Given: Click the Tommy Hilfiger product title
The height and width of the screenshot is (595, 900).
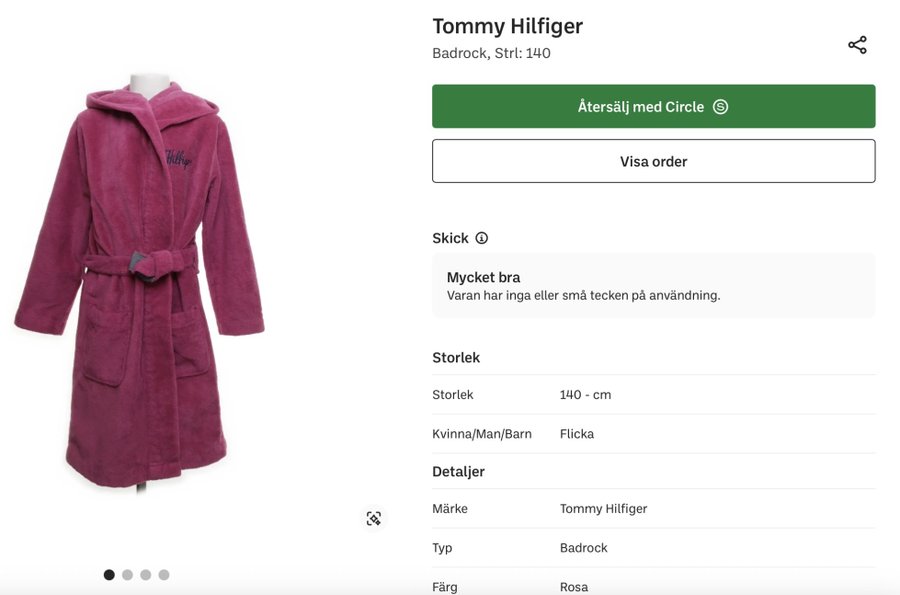Looking at the screenshot, I should pyautogui.click(x=507, y=26).
